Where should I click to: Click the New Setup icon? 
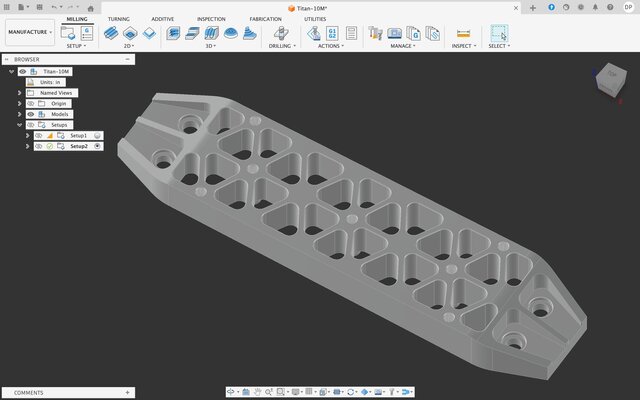click(x=67, y=34)
